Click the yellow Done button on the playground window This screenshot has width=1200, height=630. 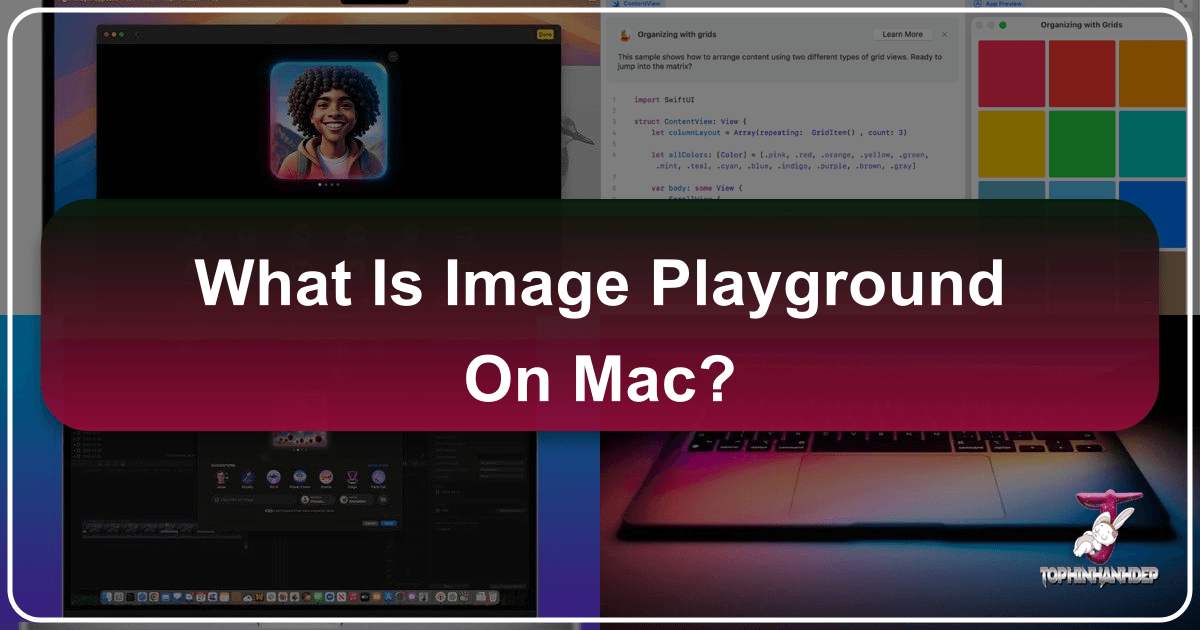[x=545, y=34]
